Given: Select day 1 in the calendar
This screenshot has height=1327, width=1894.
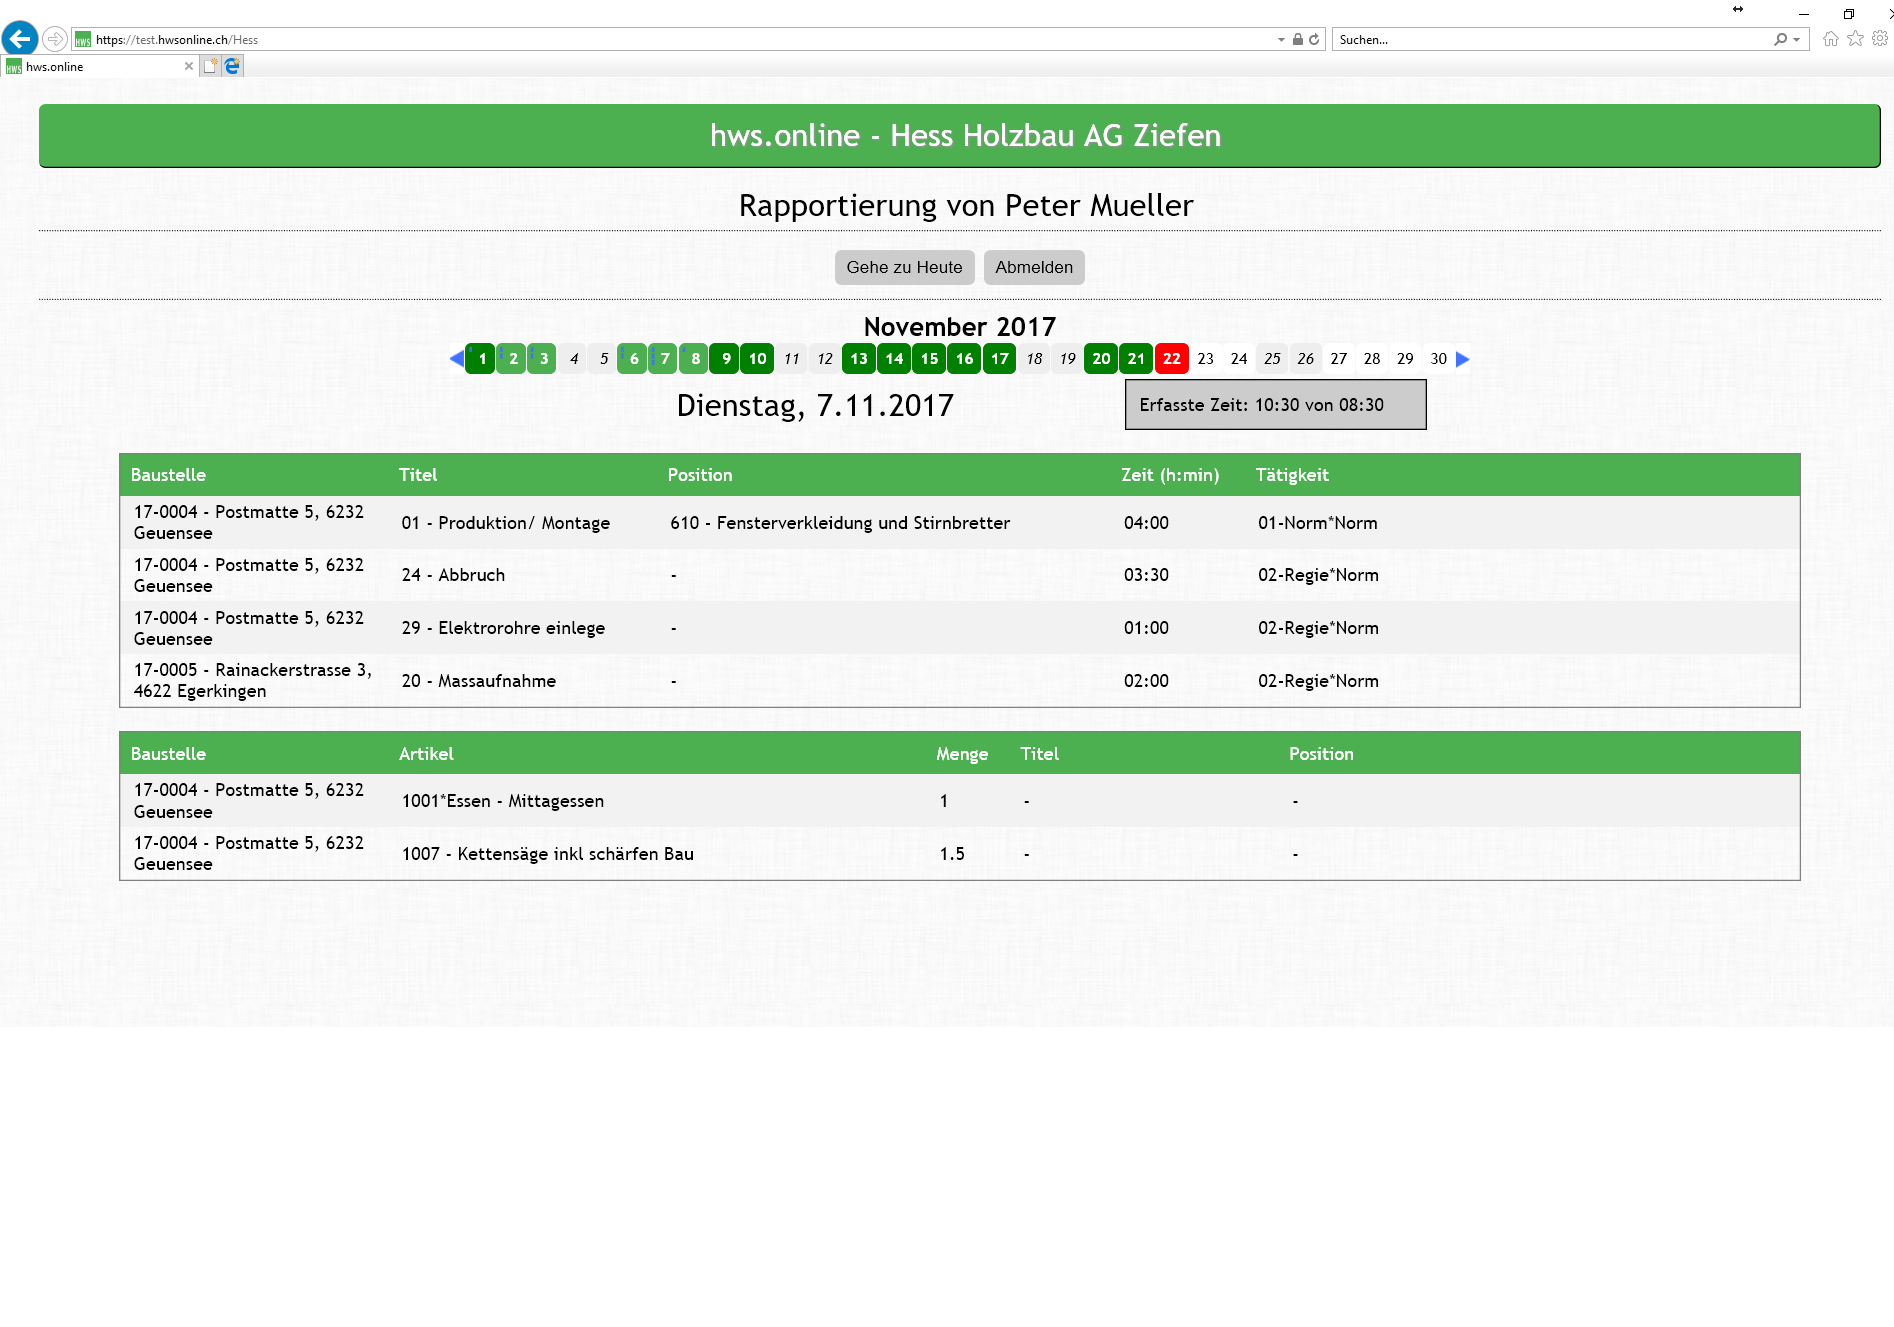Looking at the screenshot, I should coord(481,358).
